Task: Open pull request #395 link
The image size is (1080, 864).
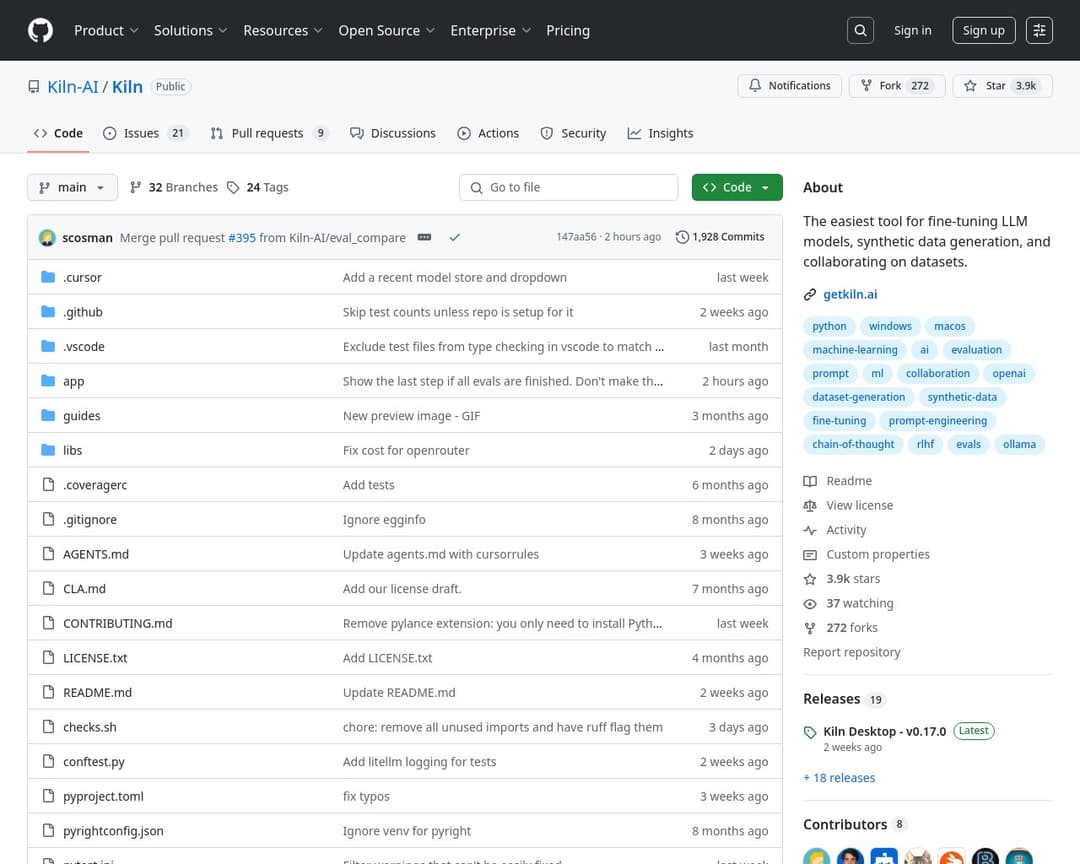Action: coord(242,238)
